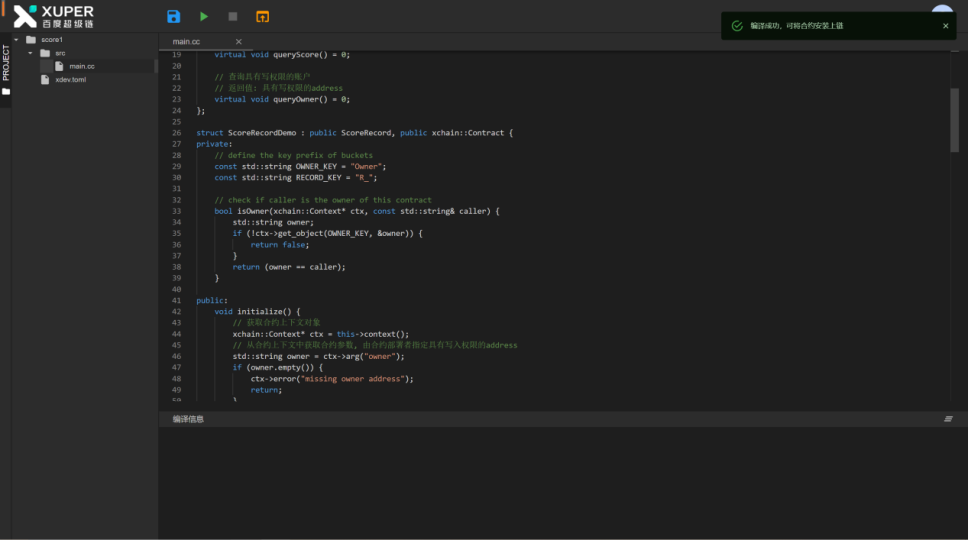
Task: Open xdev.toml in the file tree
Action: [x=70, y=79]
